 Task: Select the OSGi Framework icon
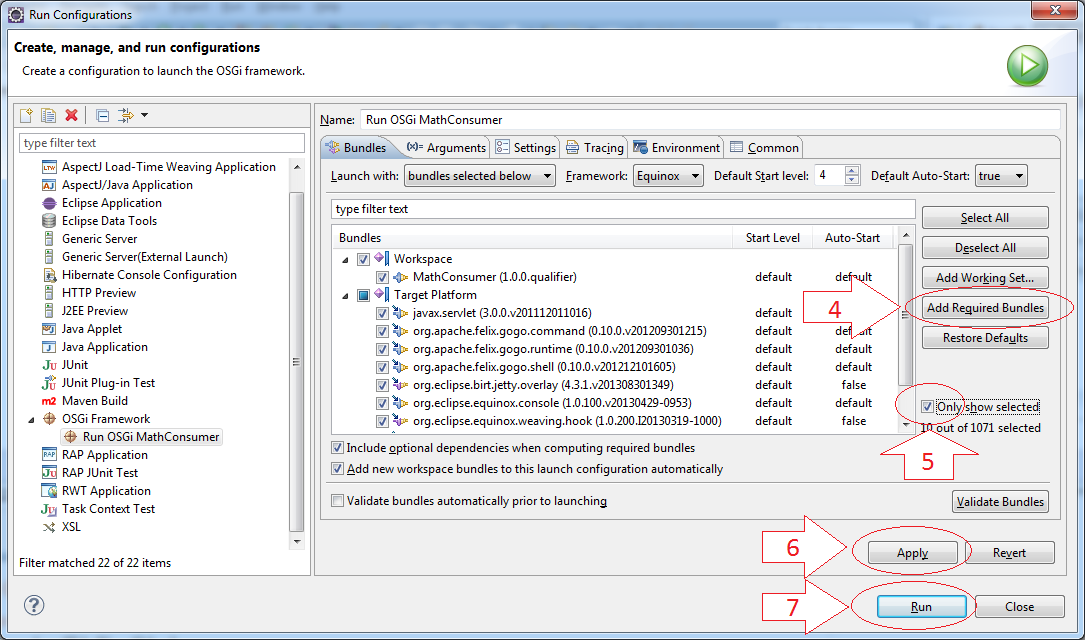pyautogui.click(x=49, y=419)
